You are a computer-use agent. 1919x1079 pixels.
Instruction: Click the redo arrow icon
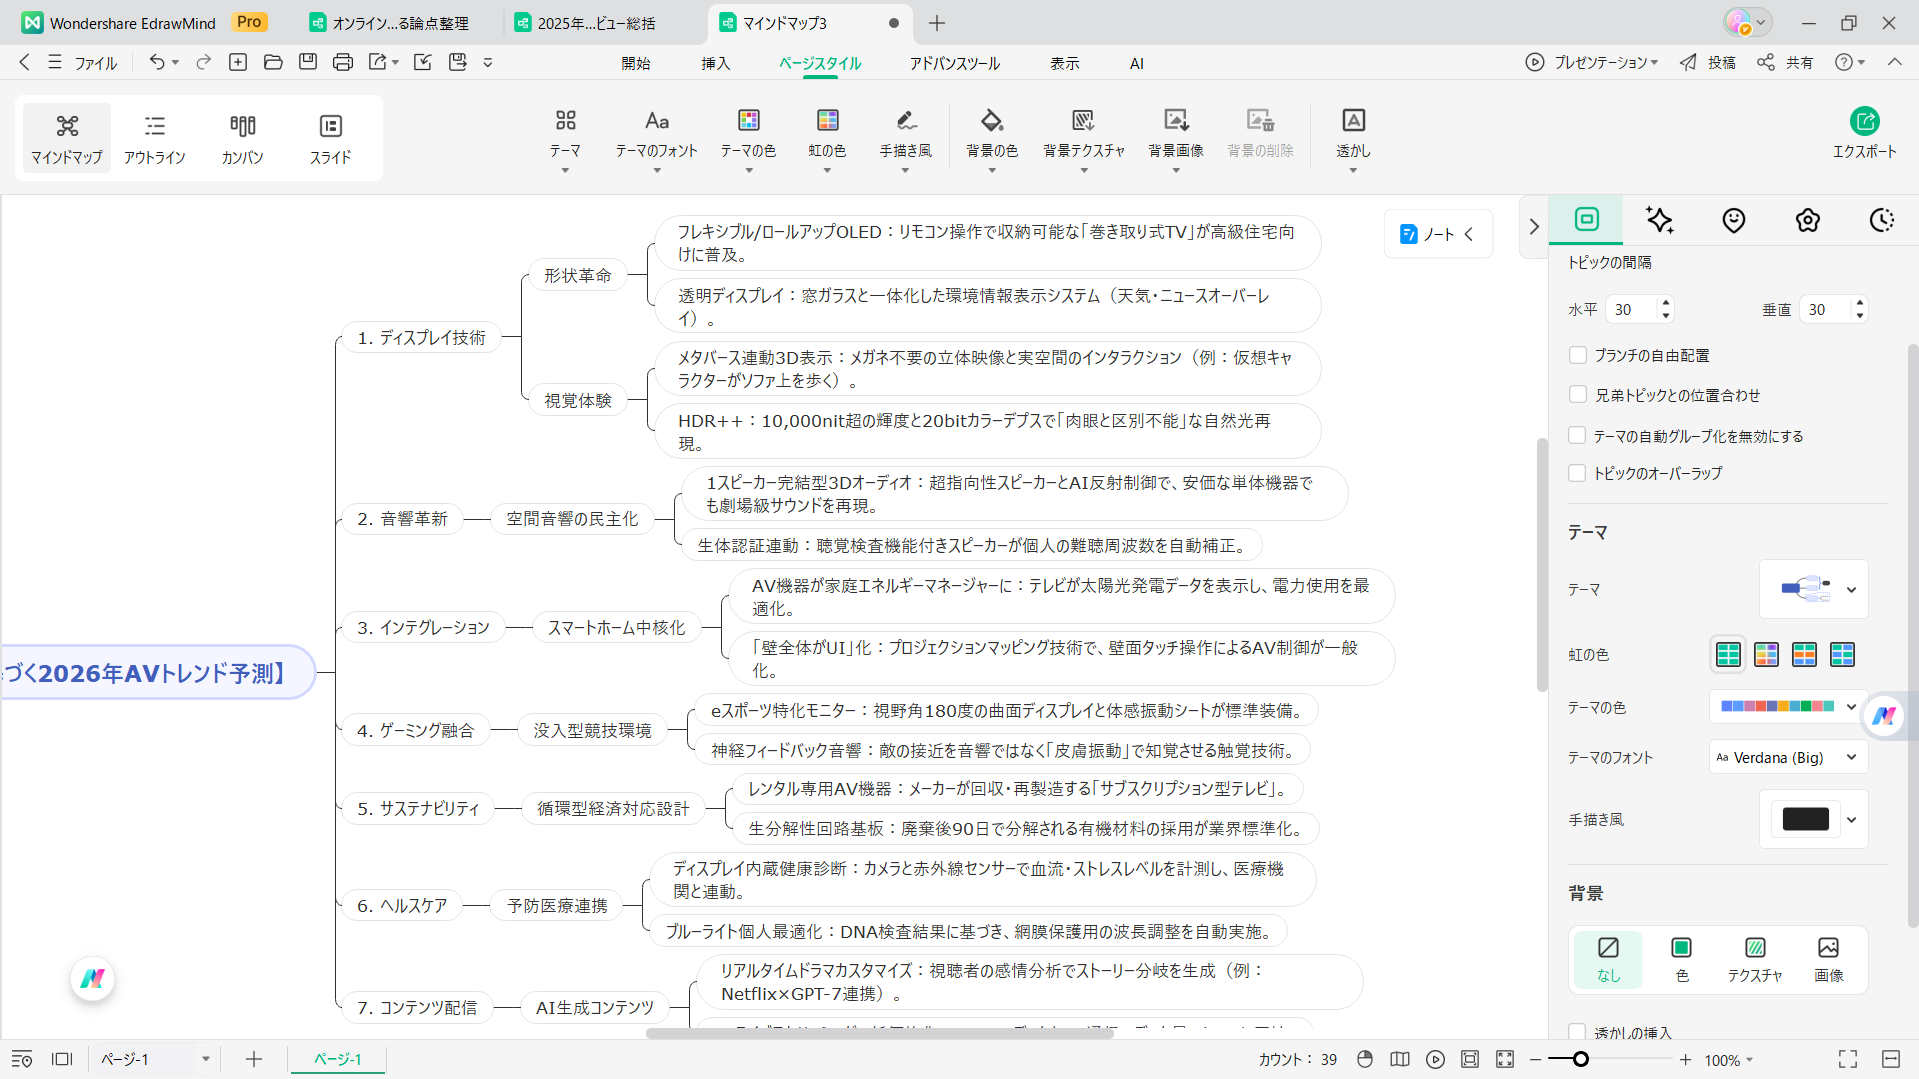204,62
